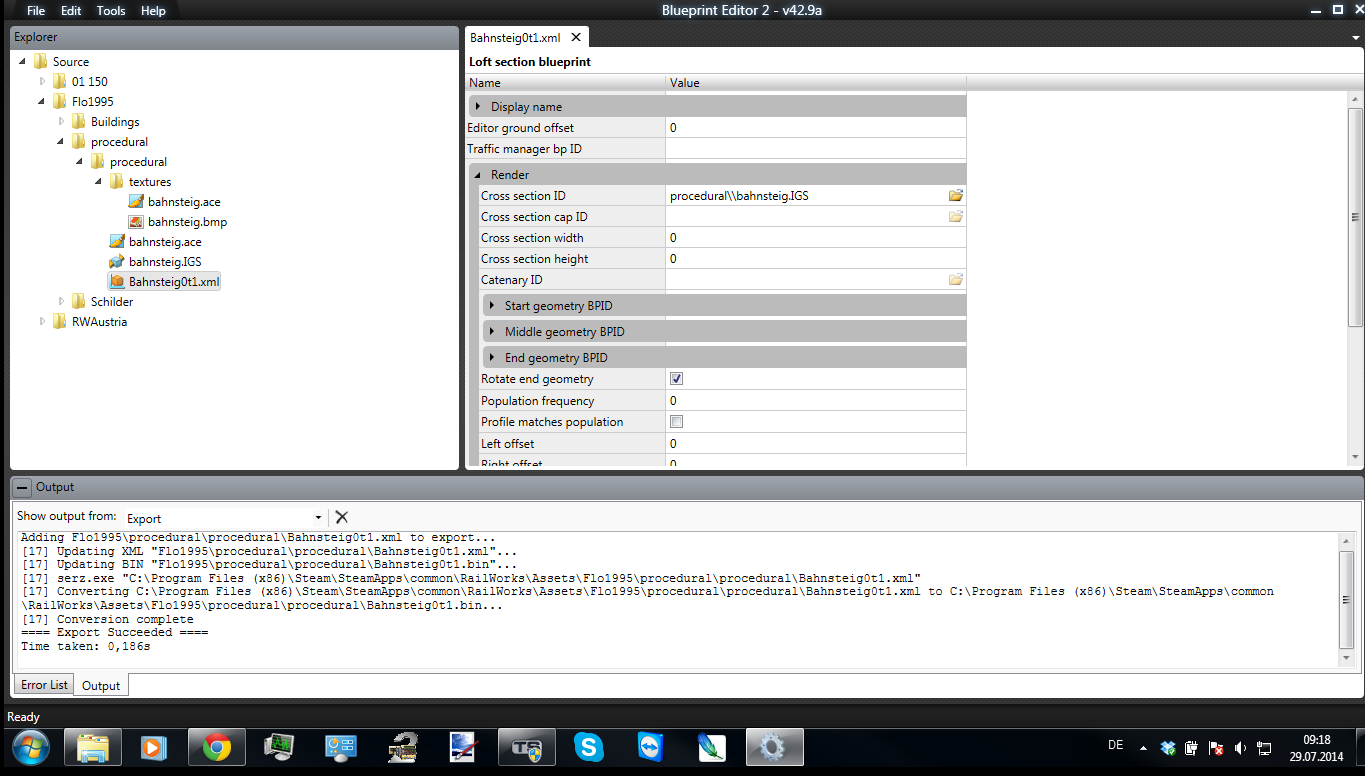Screen dimensions: 1365x776
Task: Click the Cross section ID path field
Action: [807, 196]
